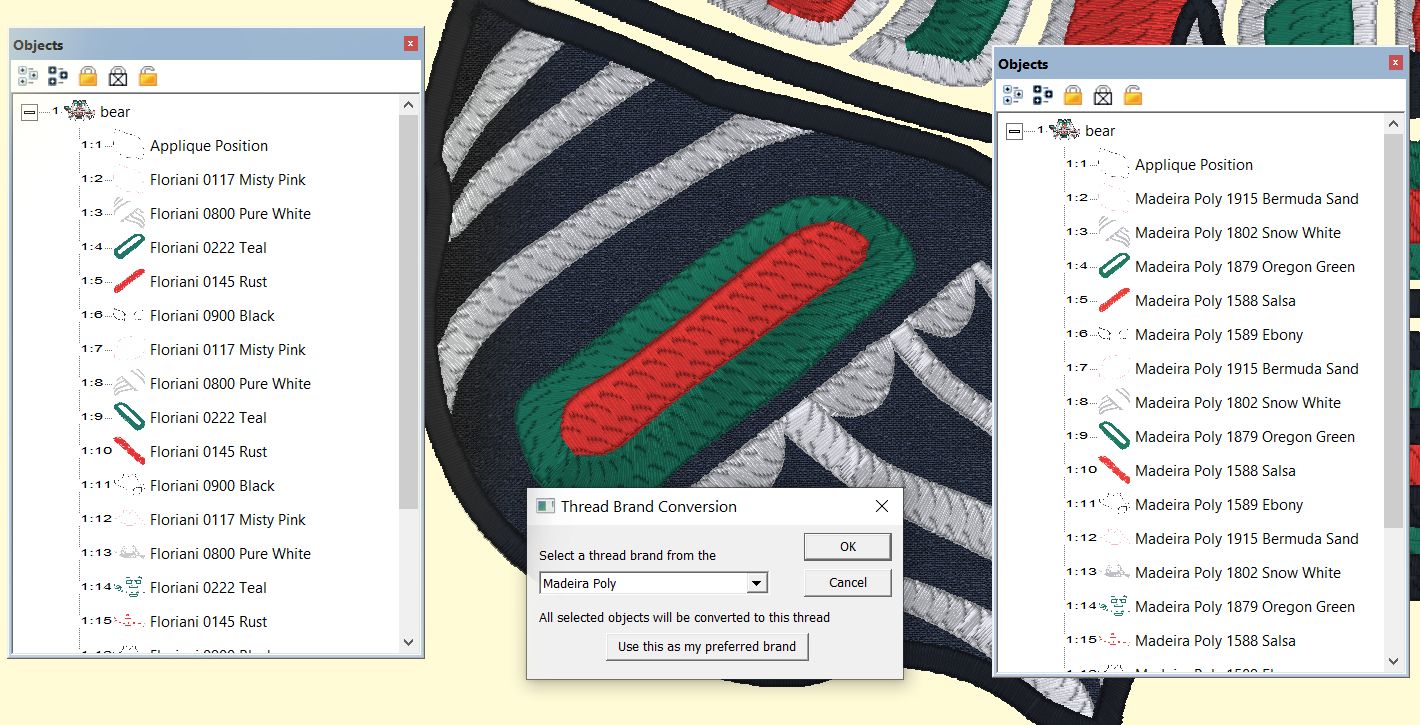
Task: Select 1:9 Floriani 0222 Teal object
Action: click(208, 418)
